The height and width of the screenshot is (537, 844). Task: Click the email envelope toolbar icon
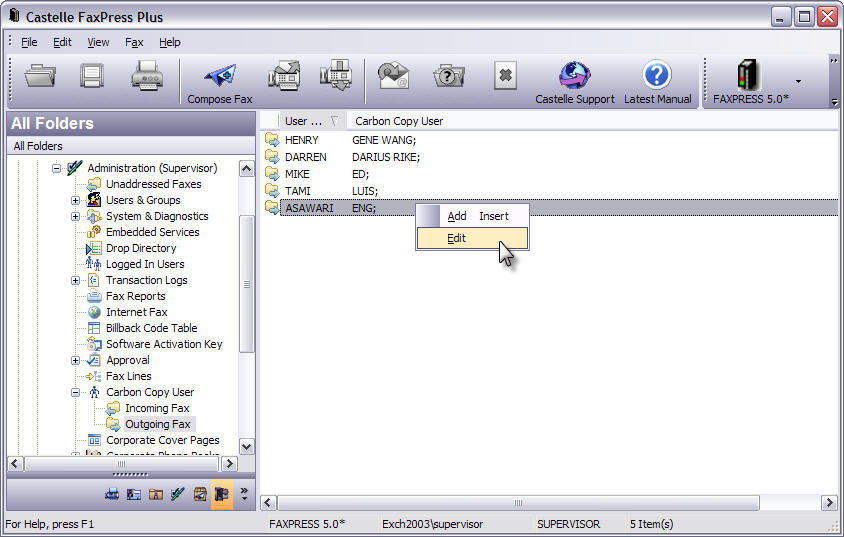click(393, 75)
